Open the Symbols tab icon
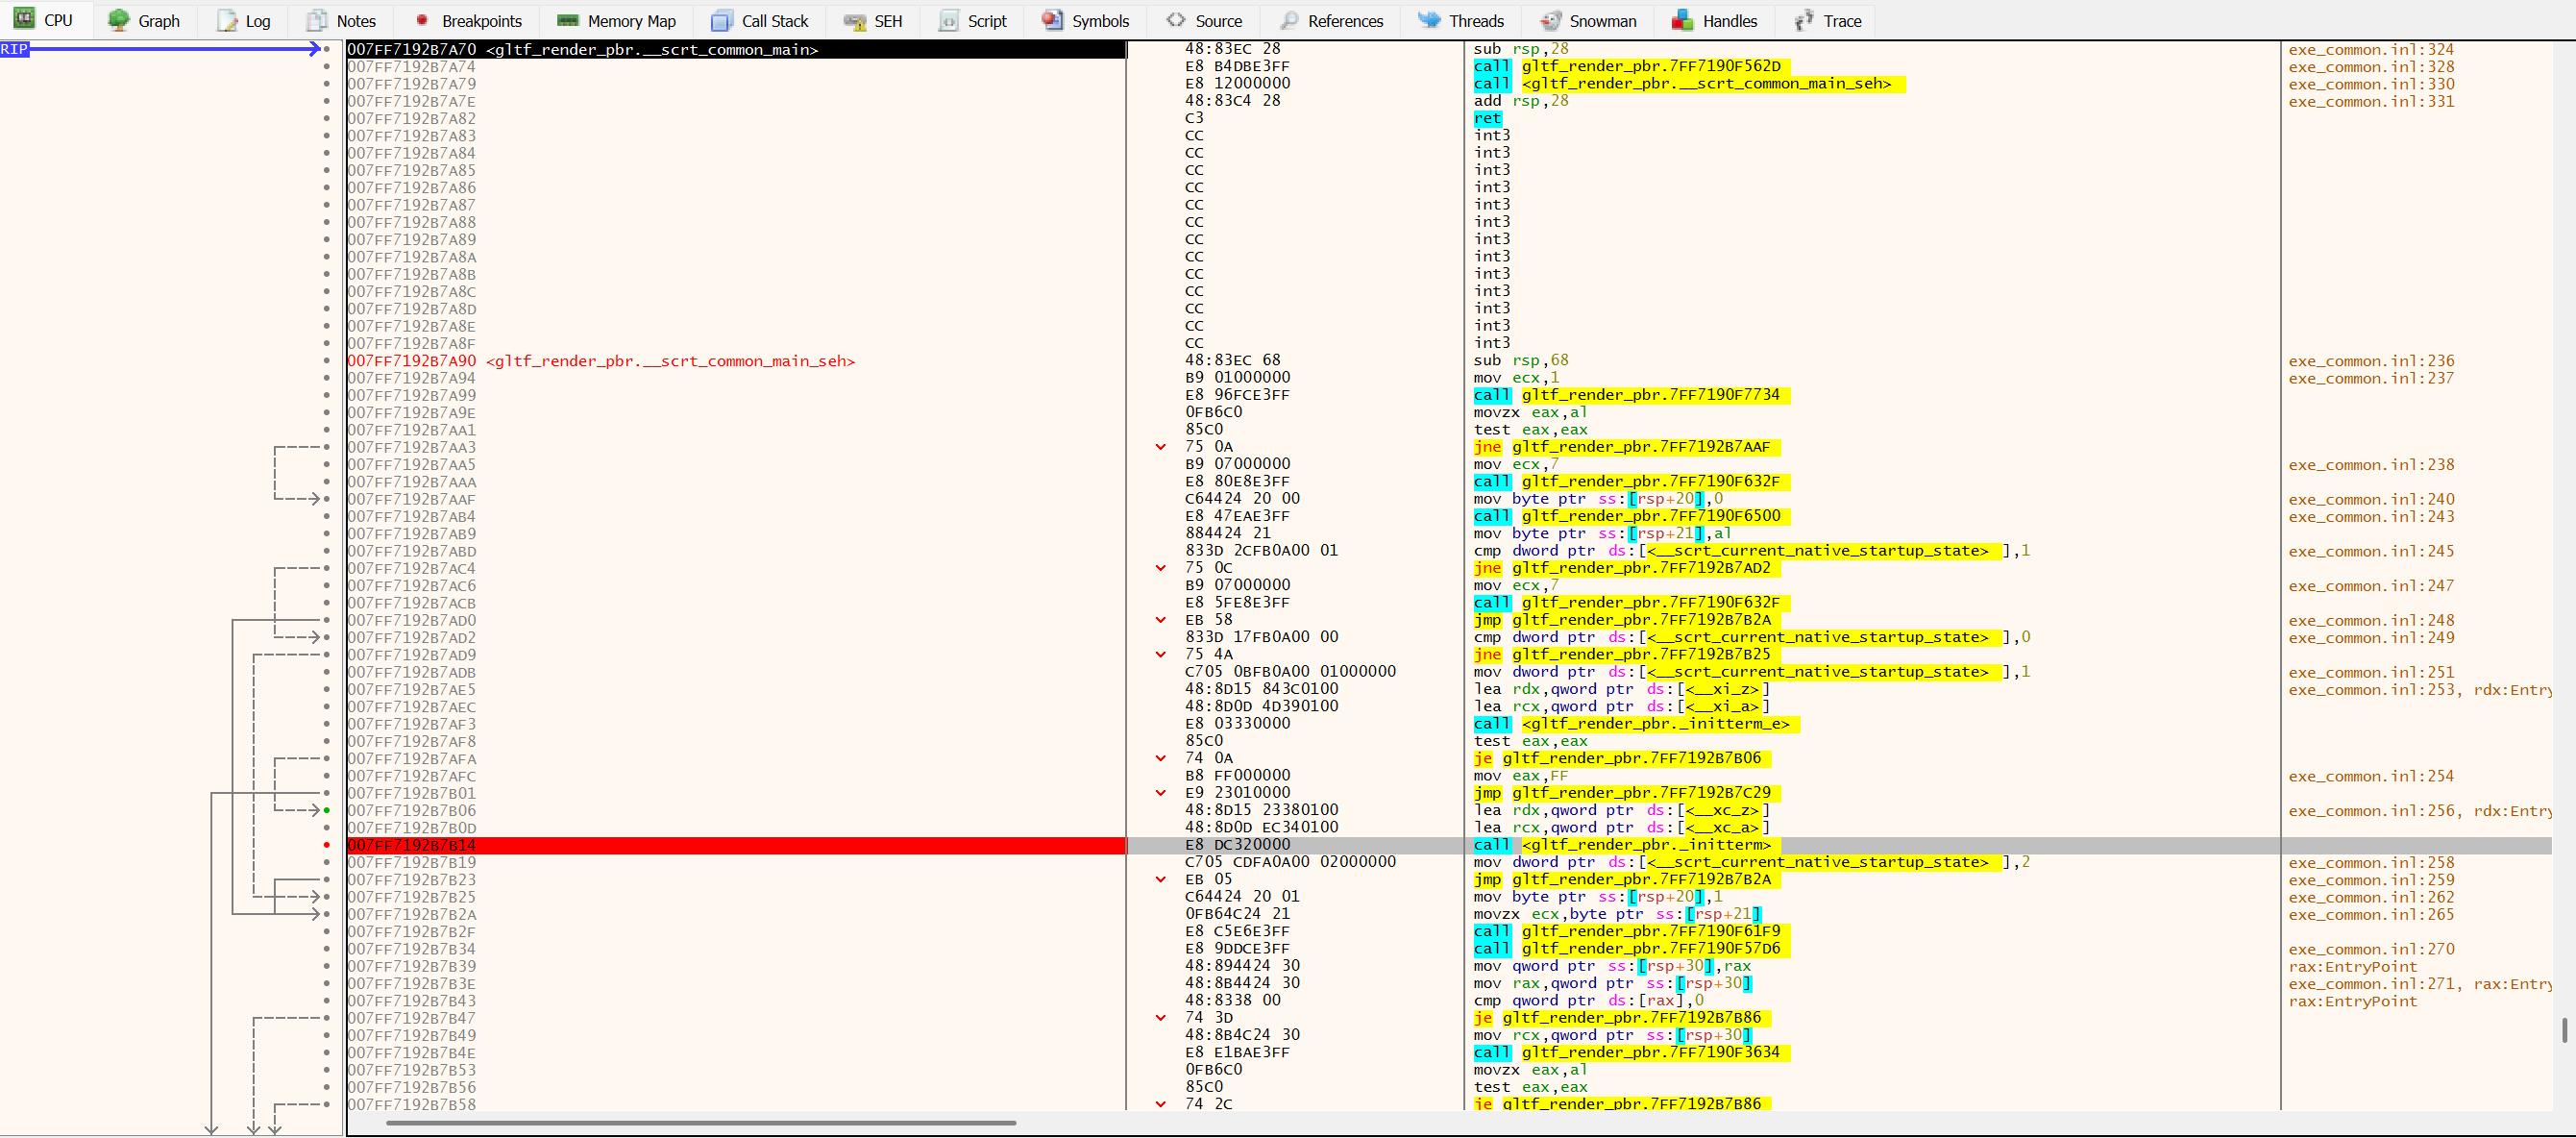 [x=1052, y=20]
